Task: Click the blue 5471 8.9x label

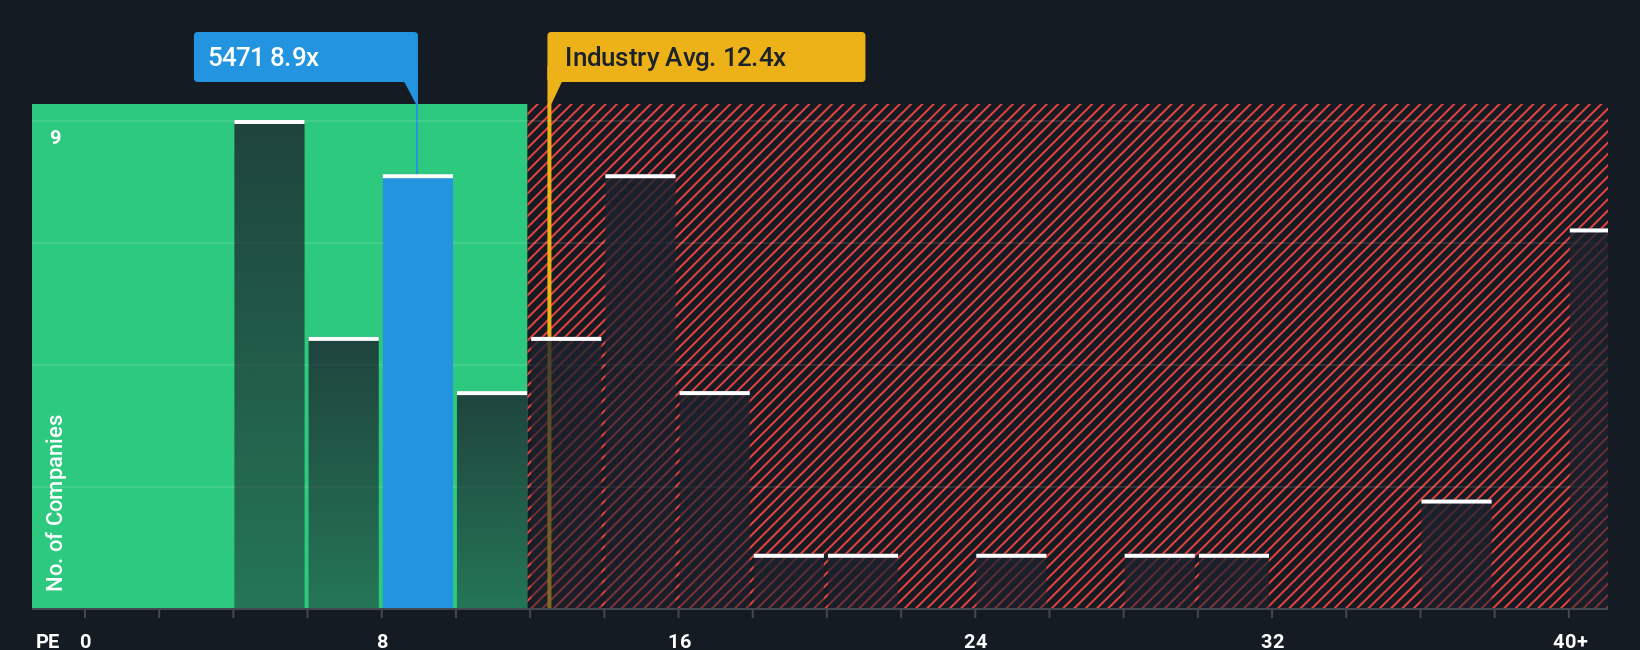Action: 305,57
